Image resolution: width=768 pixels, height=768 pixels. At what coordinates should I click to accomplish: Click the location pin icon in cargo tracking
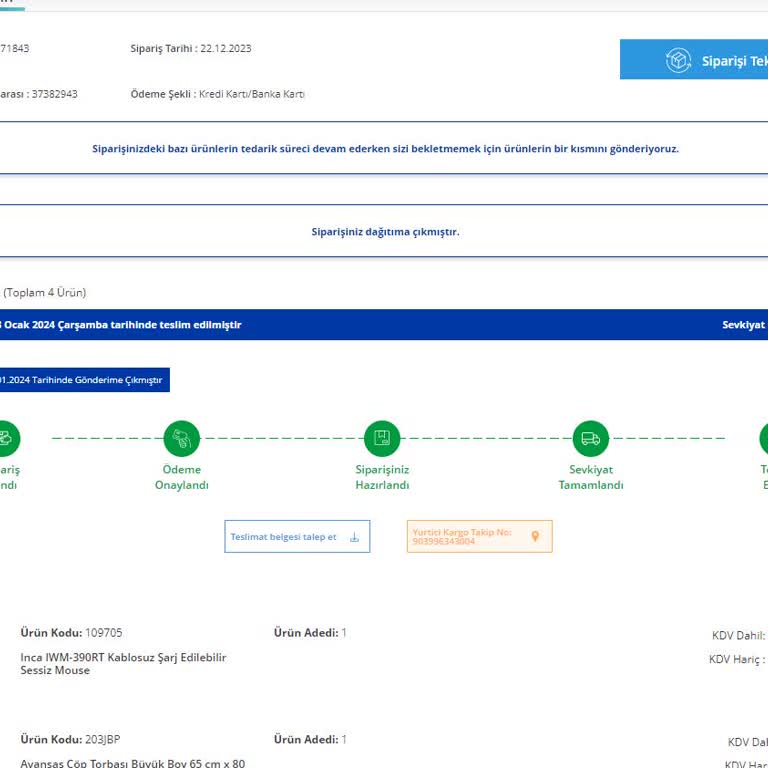pos(535,537)
